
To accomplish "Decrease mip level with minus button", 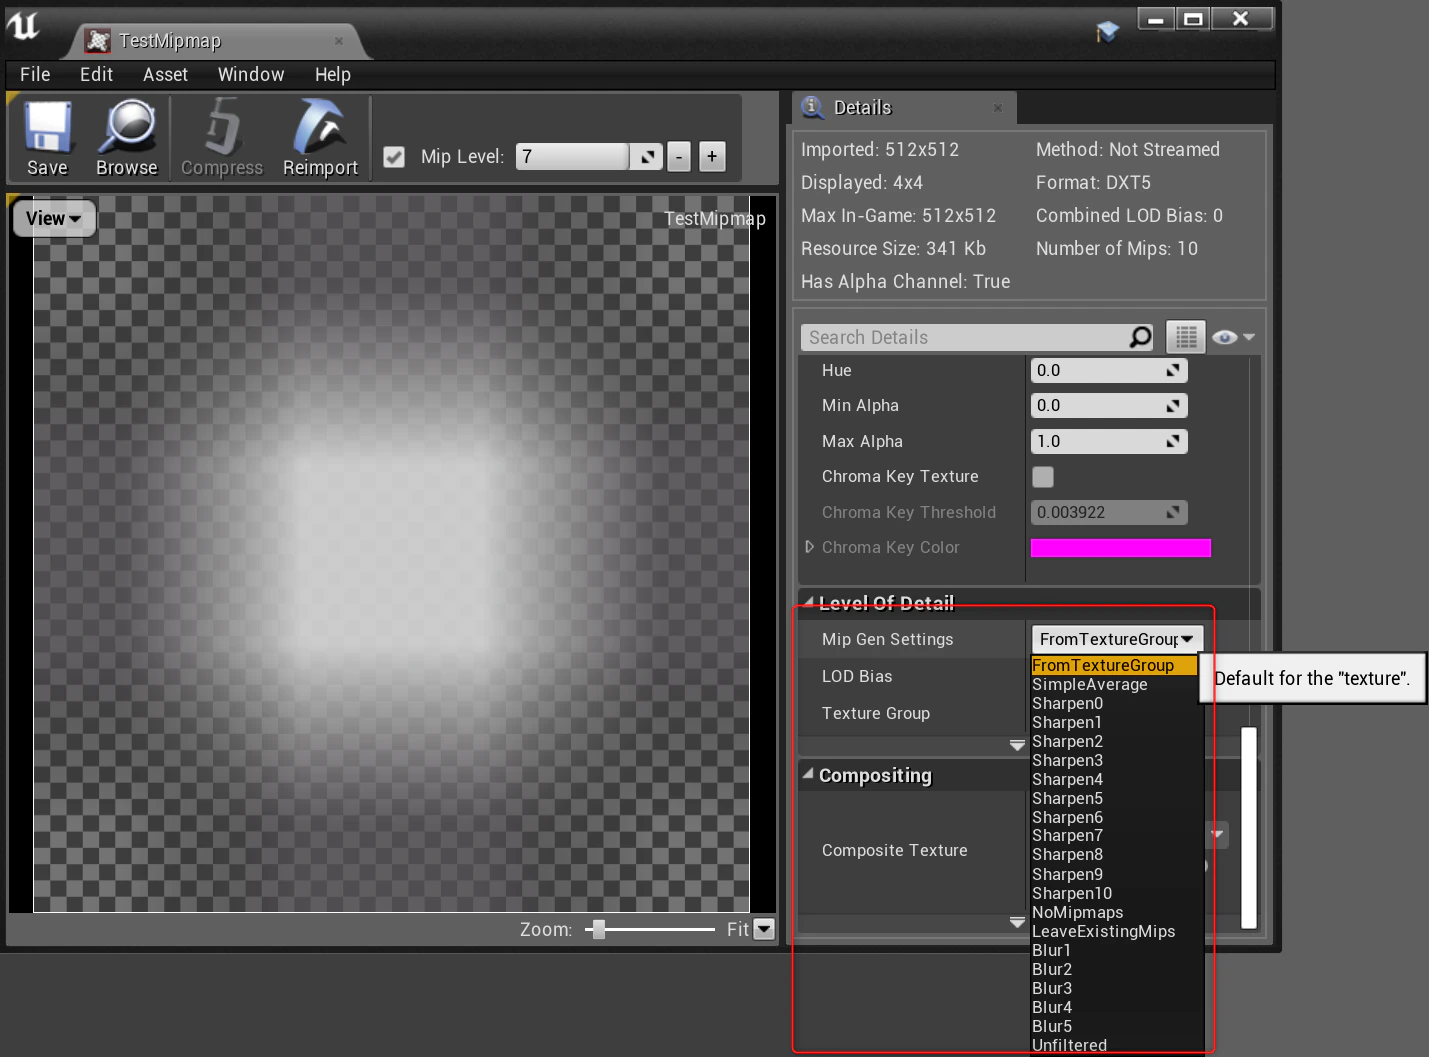I will [x=679, y=157].
